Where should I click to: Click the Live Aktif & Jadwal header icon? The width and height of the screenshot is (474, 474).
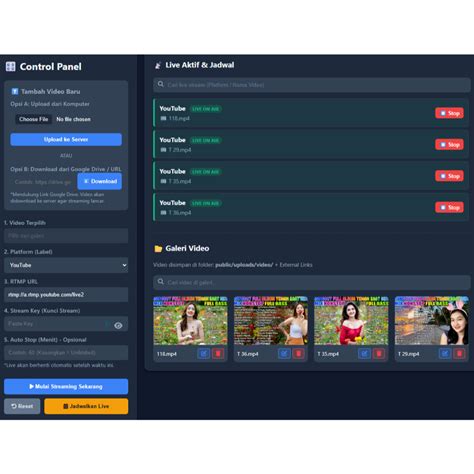(x=158, y=65)
